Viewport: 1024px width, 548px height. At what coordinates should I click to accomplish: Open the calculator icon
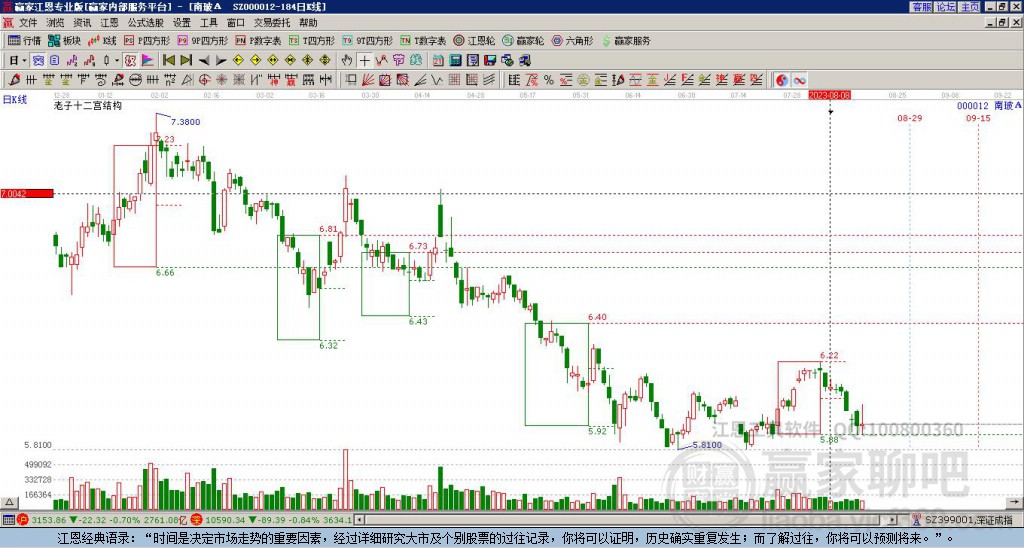pyautogui.click(x=456, y=61)
